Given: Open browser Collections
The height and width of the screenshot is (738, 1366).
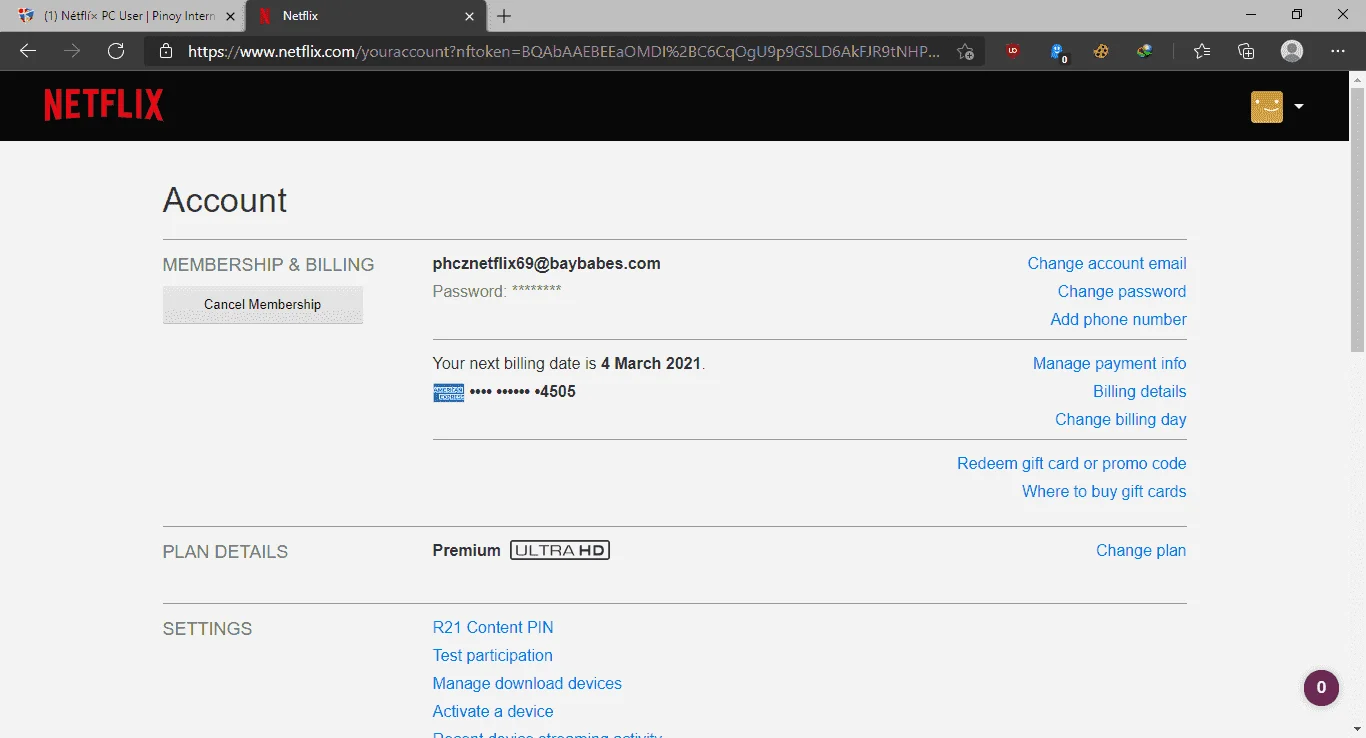Looking at the screenshot, I should point(1246,51).
